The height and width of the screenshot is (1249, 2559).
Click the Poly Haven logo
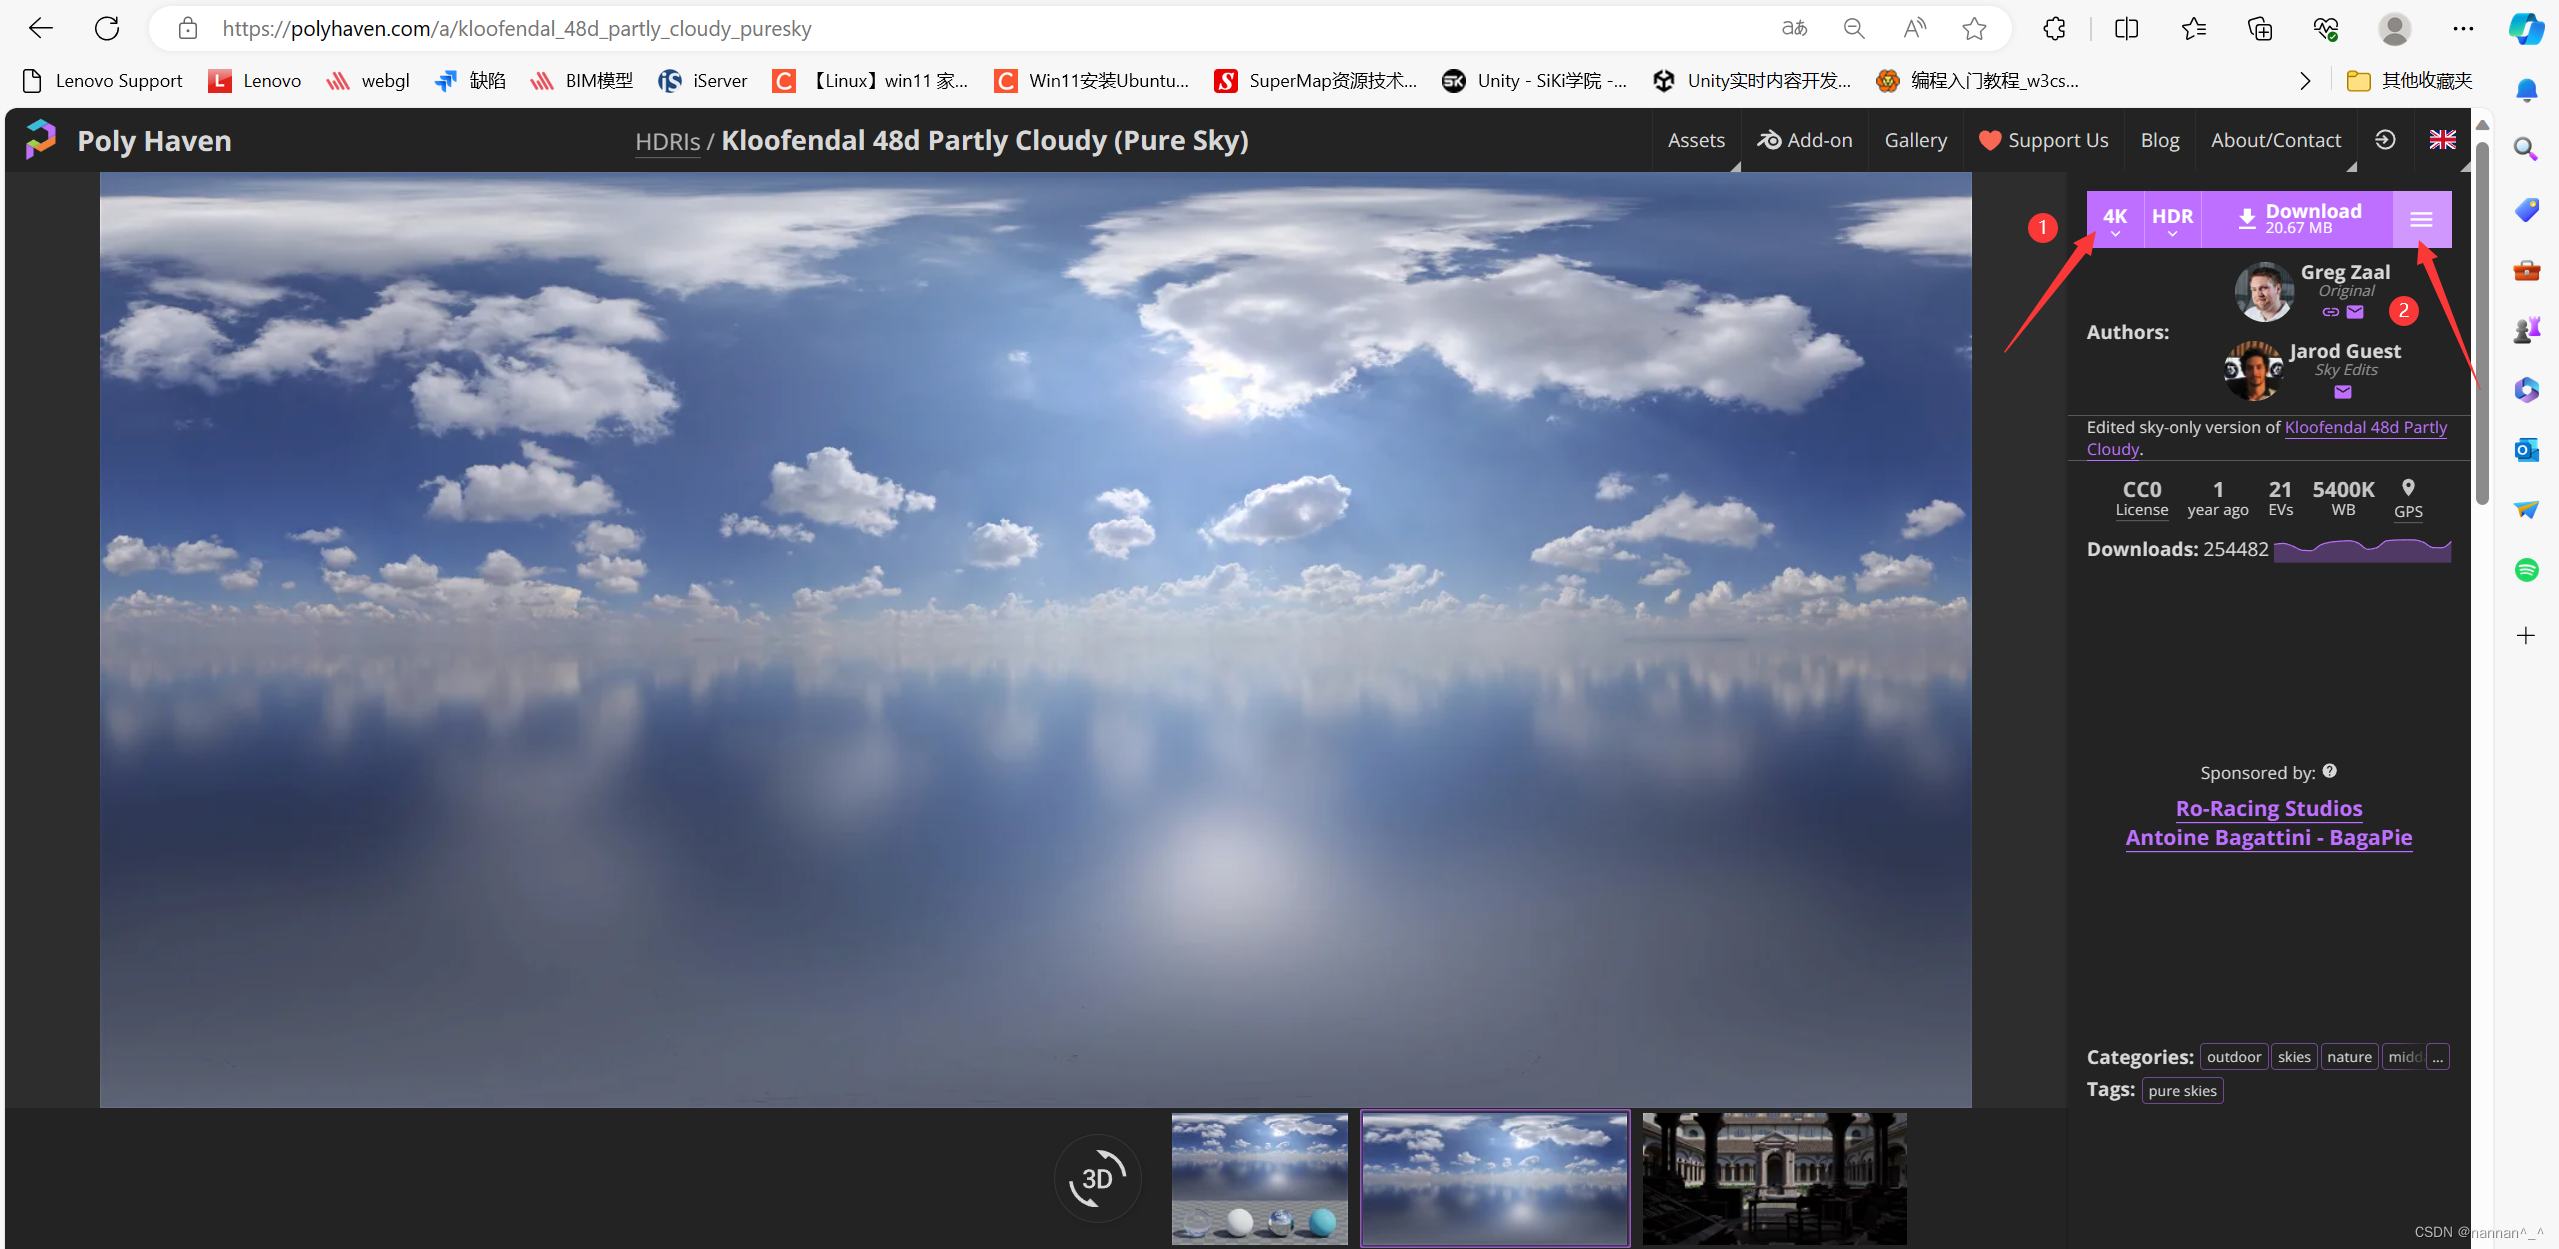pyautogui.click(x=41, y=139)
